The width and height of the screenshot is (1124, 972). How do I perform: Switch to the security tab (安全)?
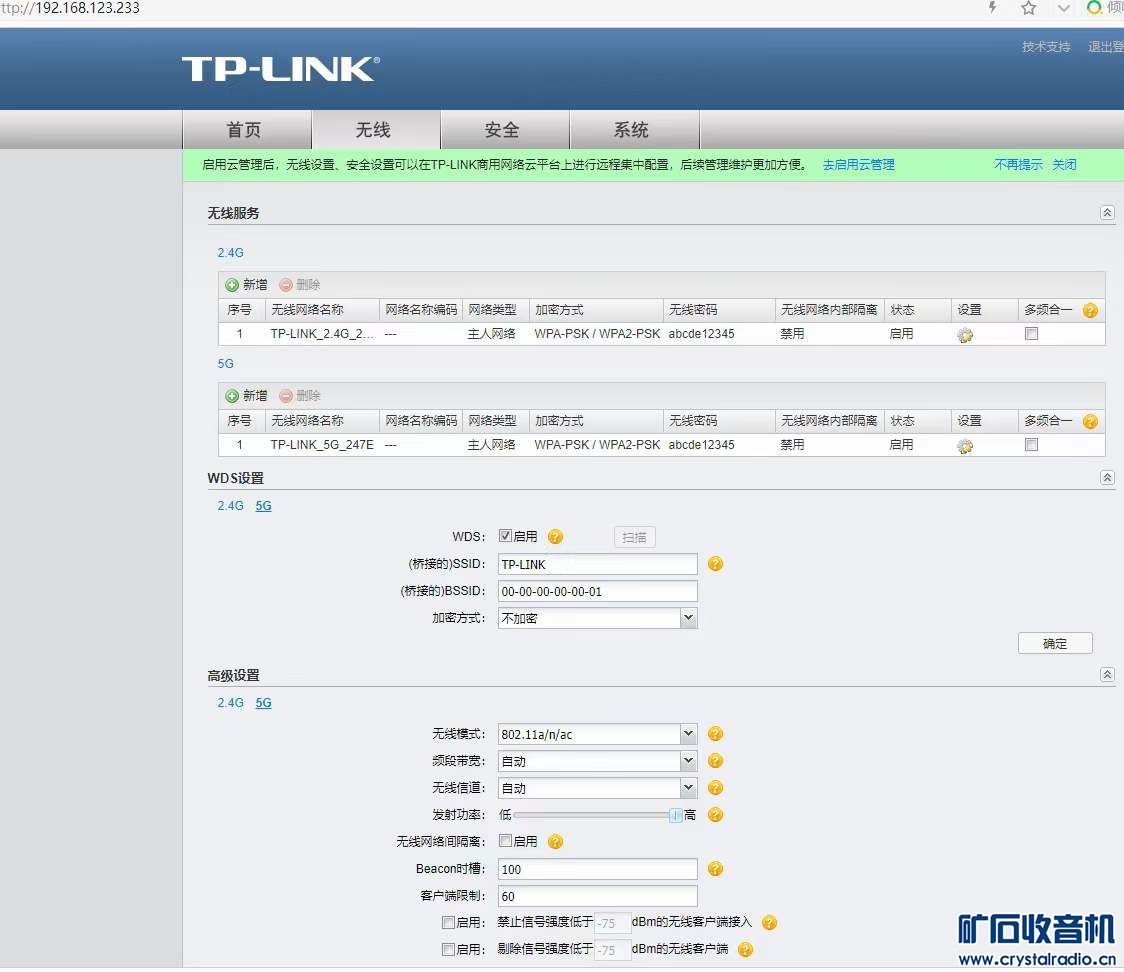pyautogui.click(x=505, y=130)
